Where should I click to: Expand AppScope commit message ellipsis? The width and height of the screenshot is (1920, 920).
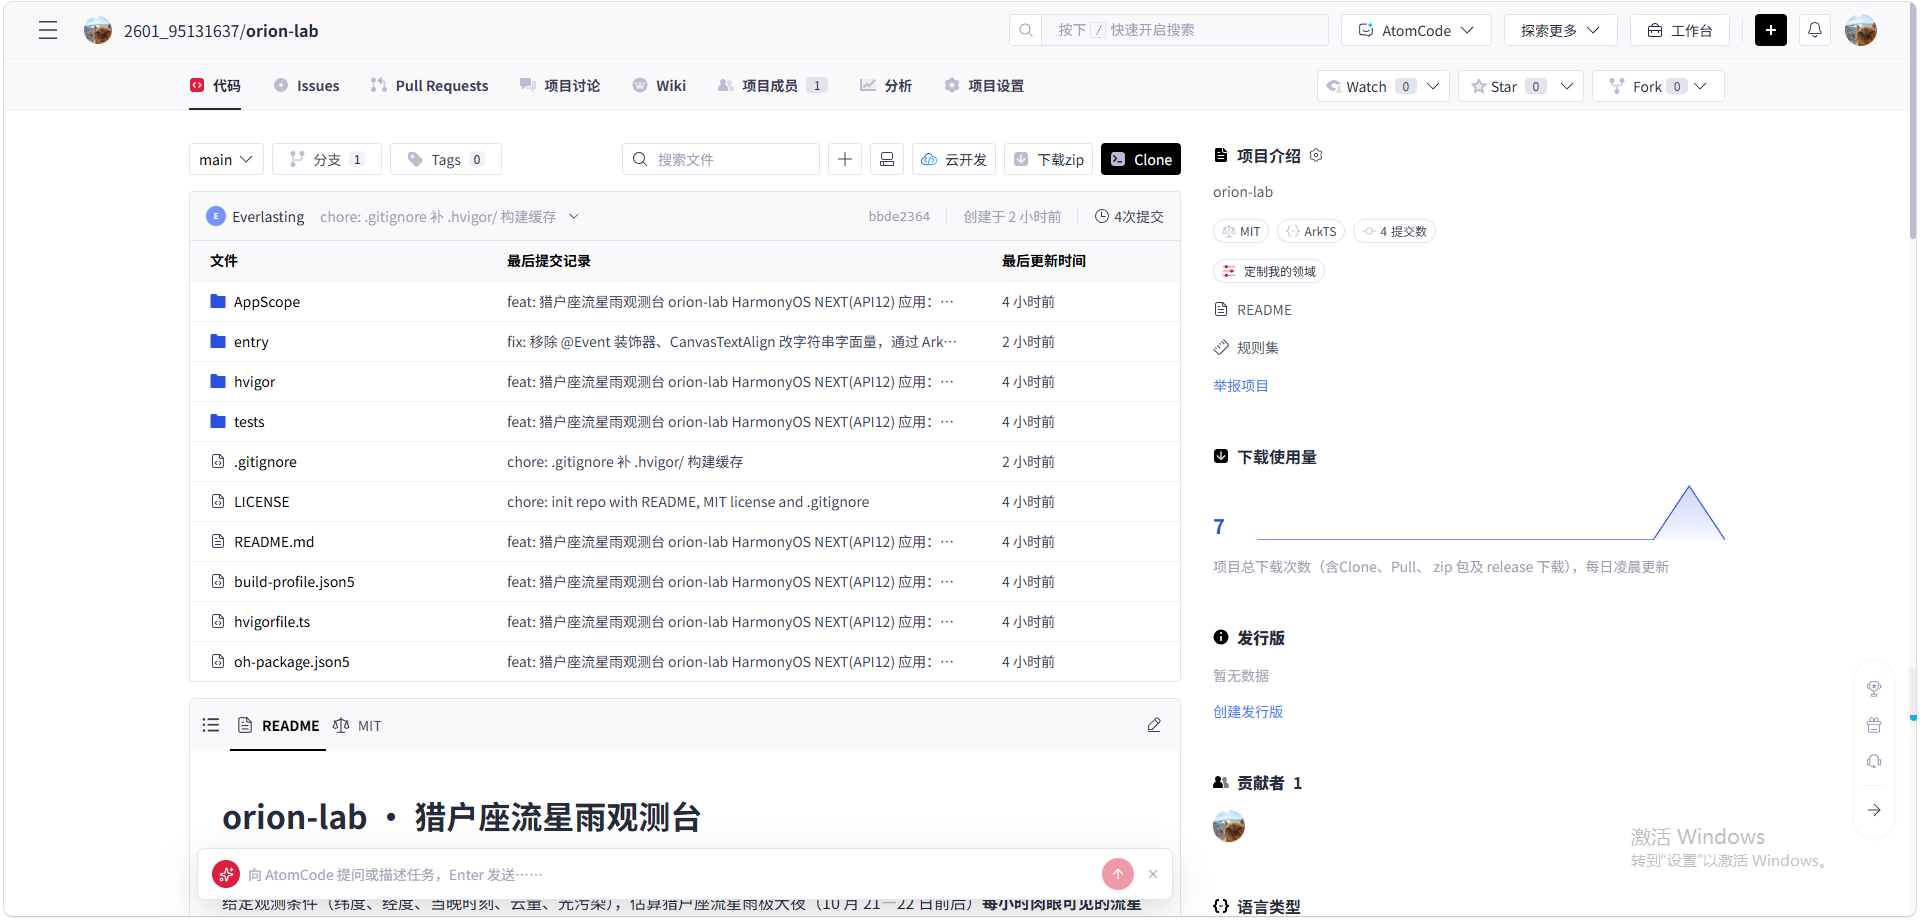tap(947, 301)
